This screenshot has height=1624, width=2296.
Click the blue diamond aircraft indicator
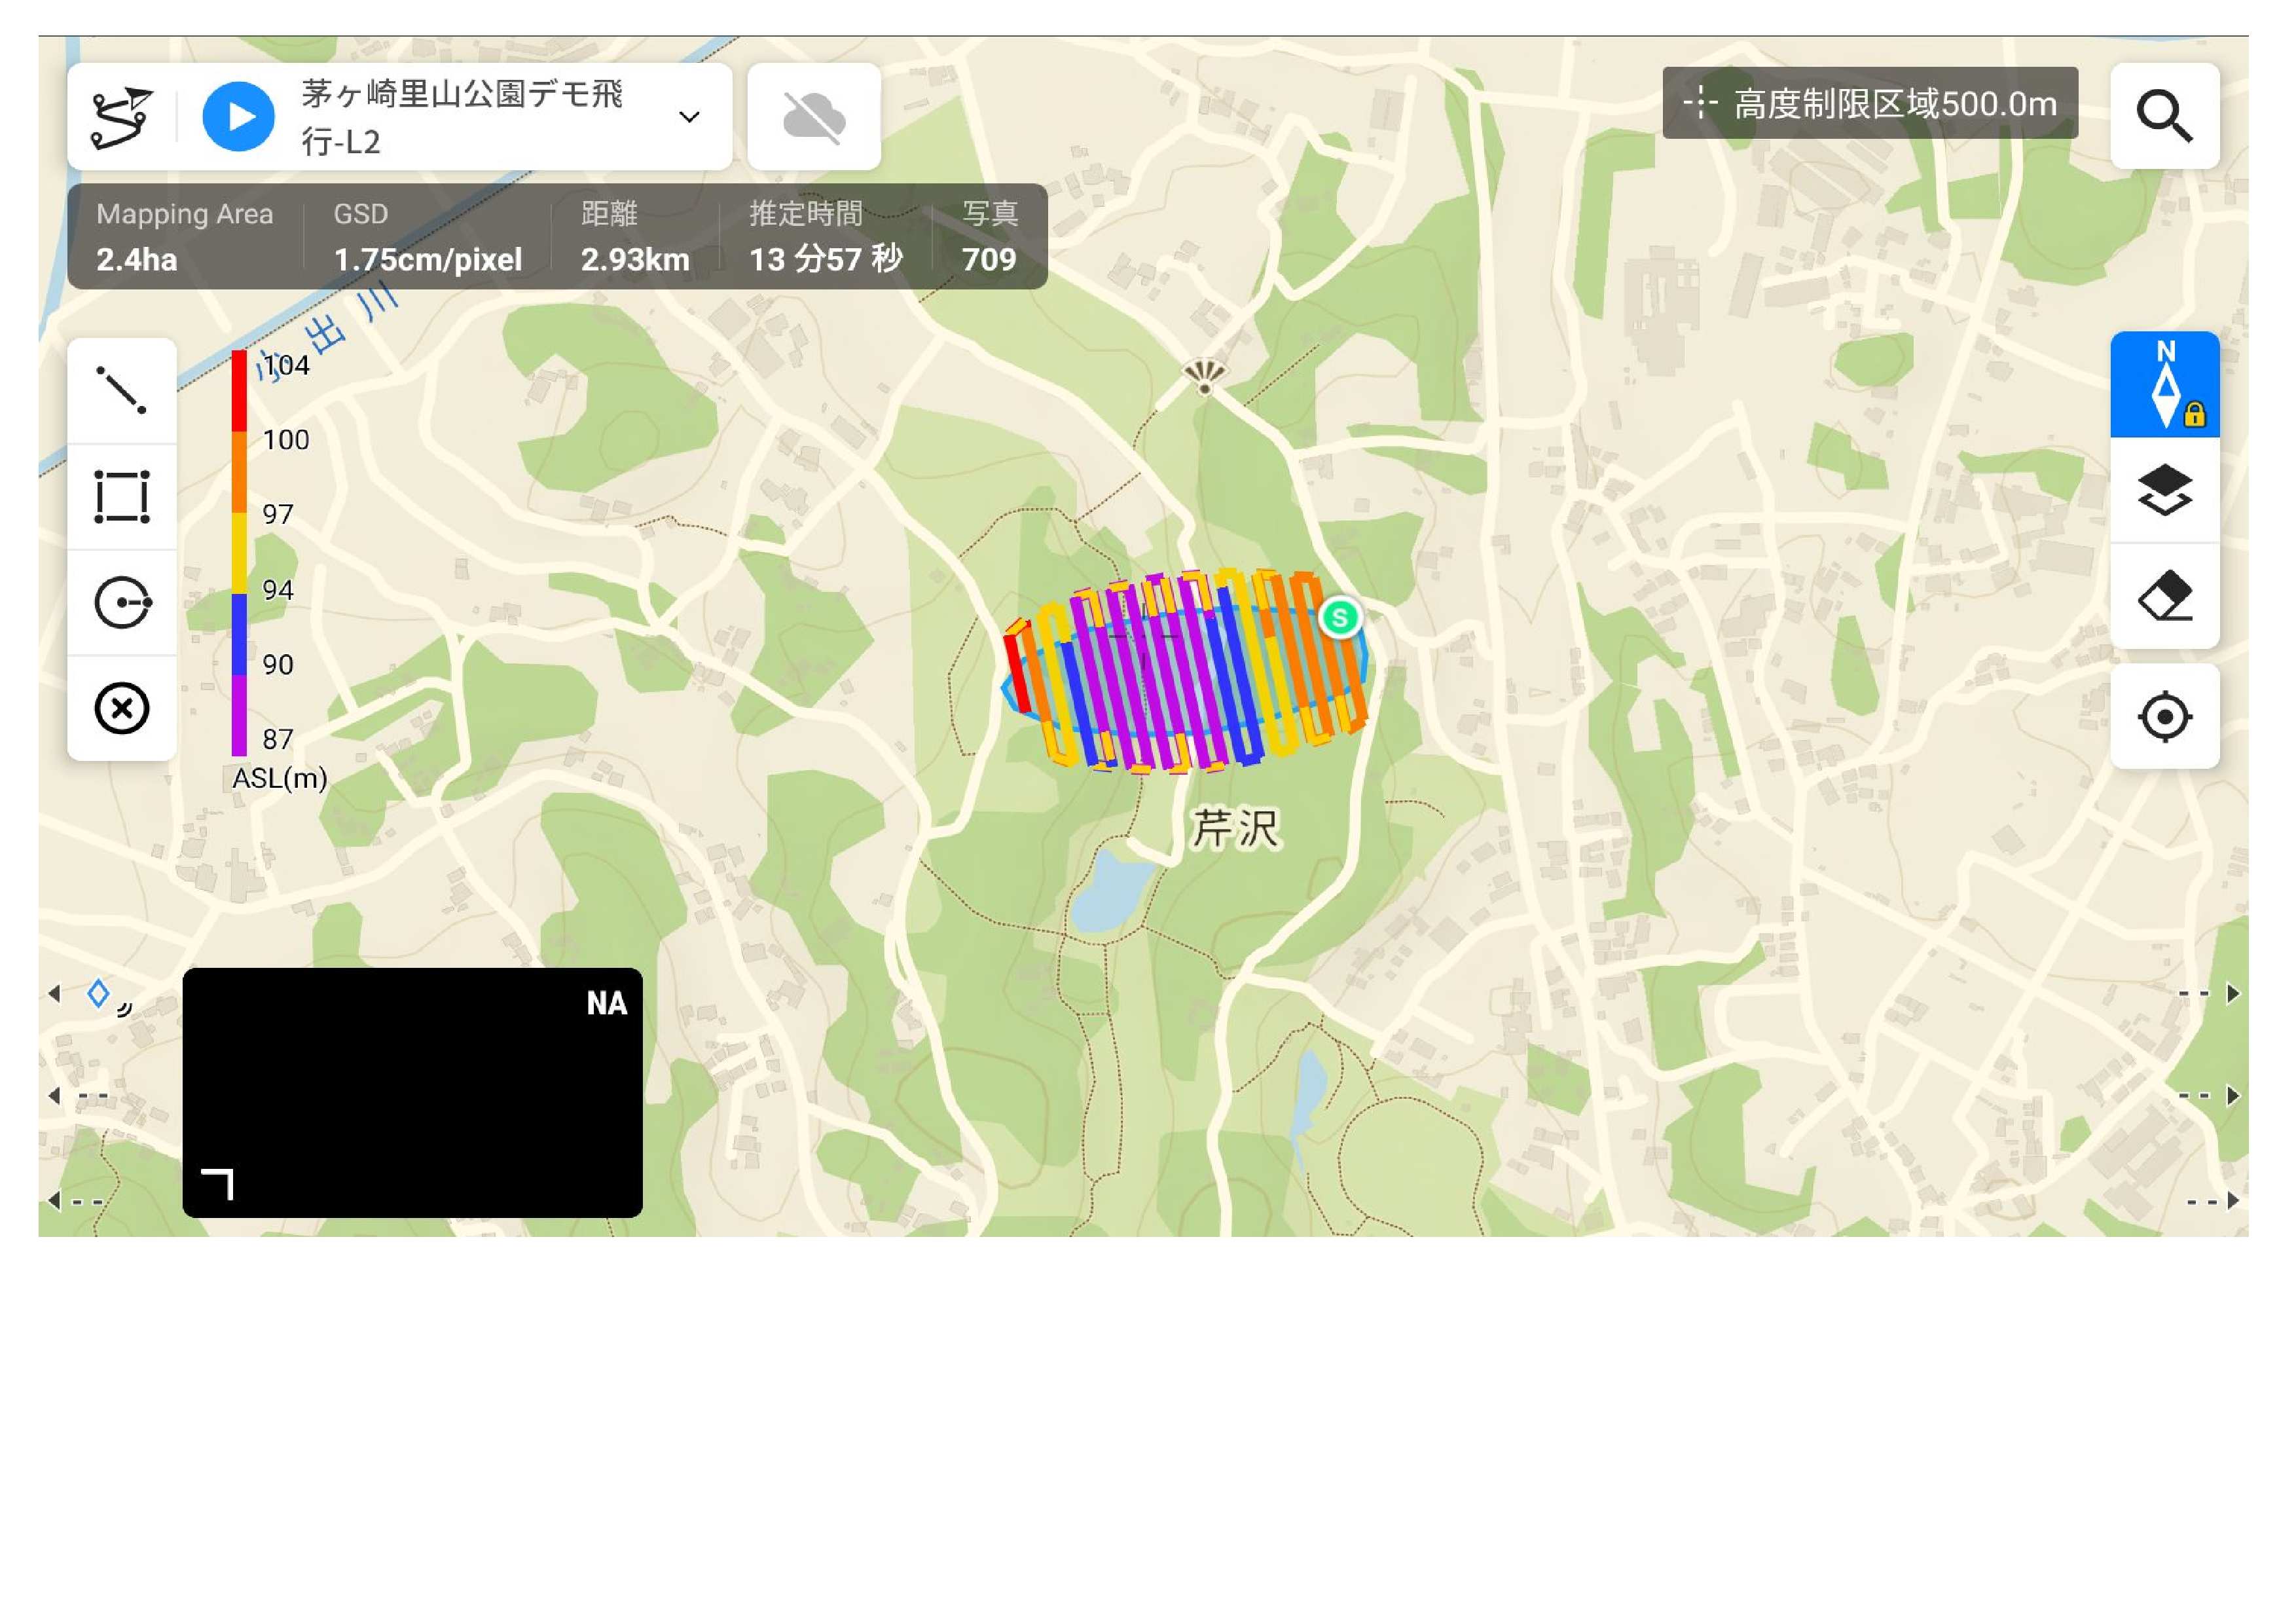[x=98, y=994]
